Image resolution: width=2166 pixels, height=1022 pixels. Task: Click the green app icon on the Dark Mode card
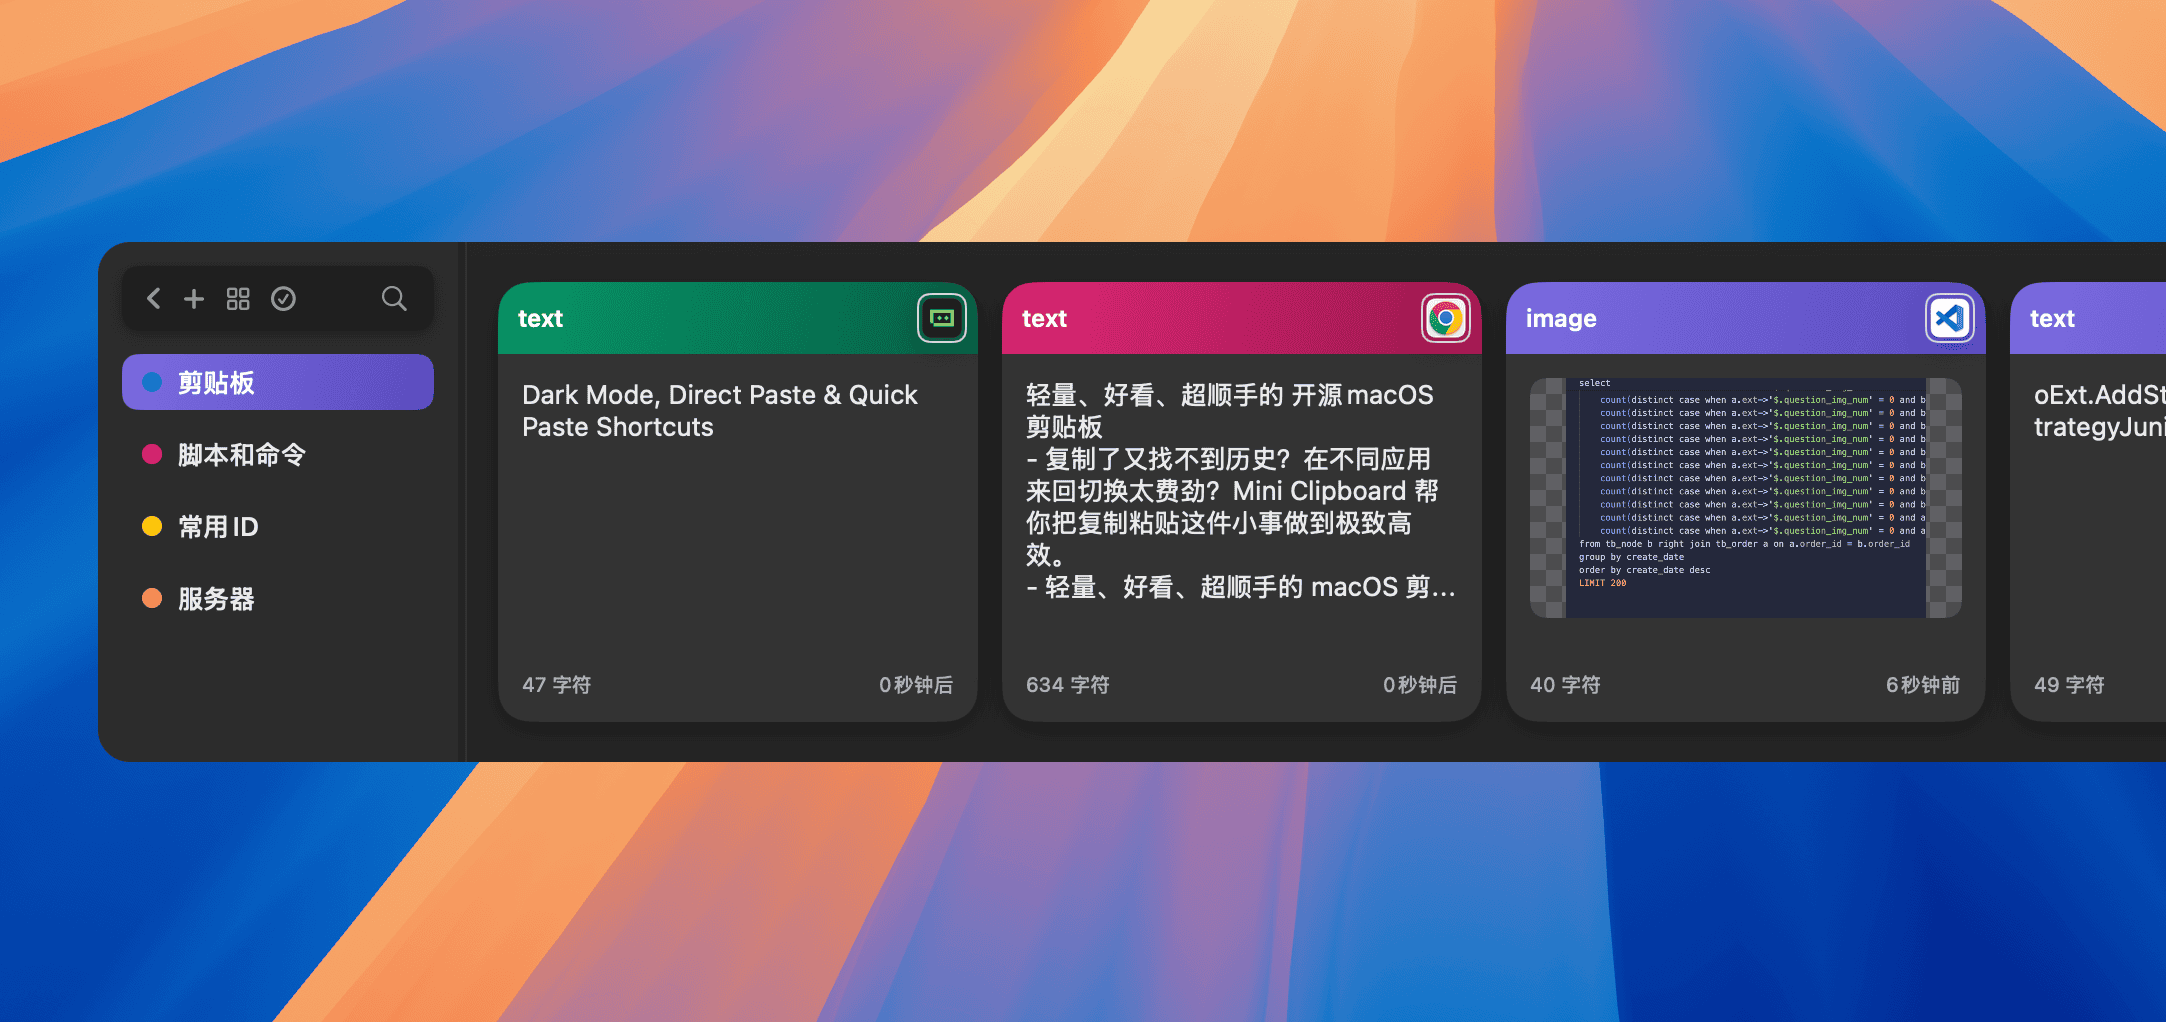pos(941,318)
